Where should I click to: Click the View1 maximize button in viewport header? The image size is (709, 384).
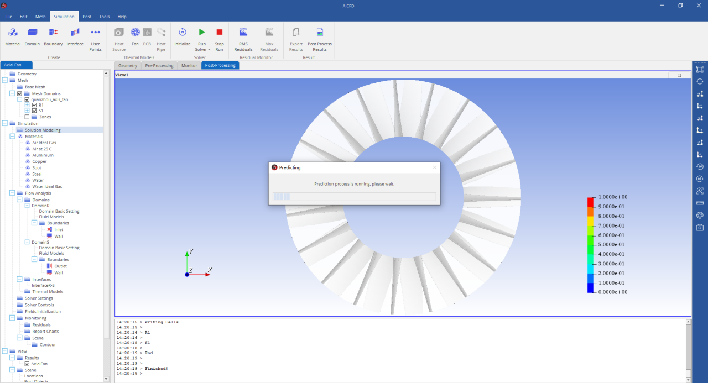[679, 75]
